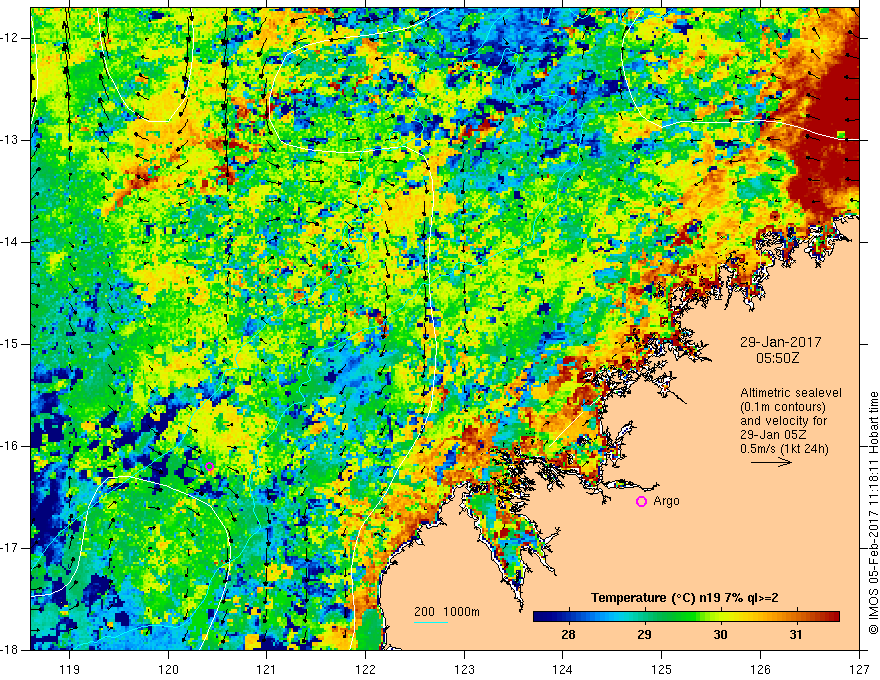Click the 29 tick label on the color bar
The width and height of the screenshot is (880, 680).
click(x=644, y=635)
